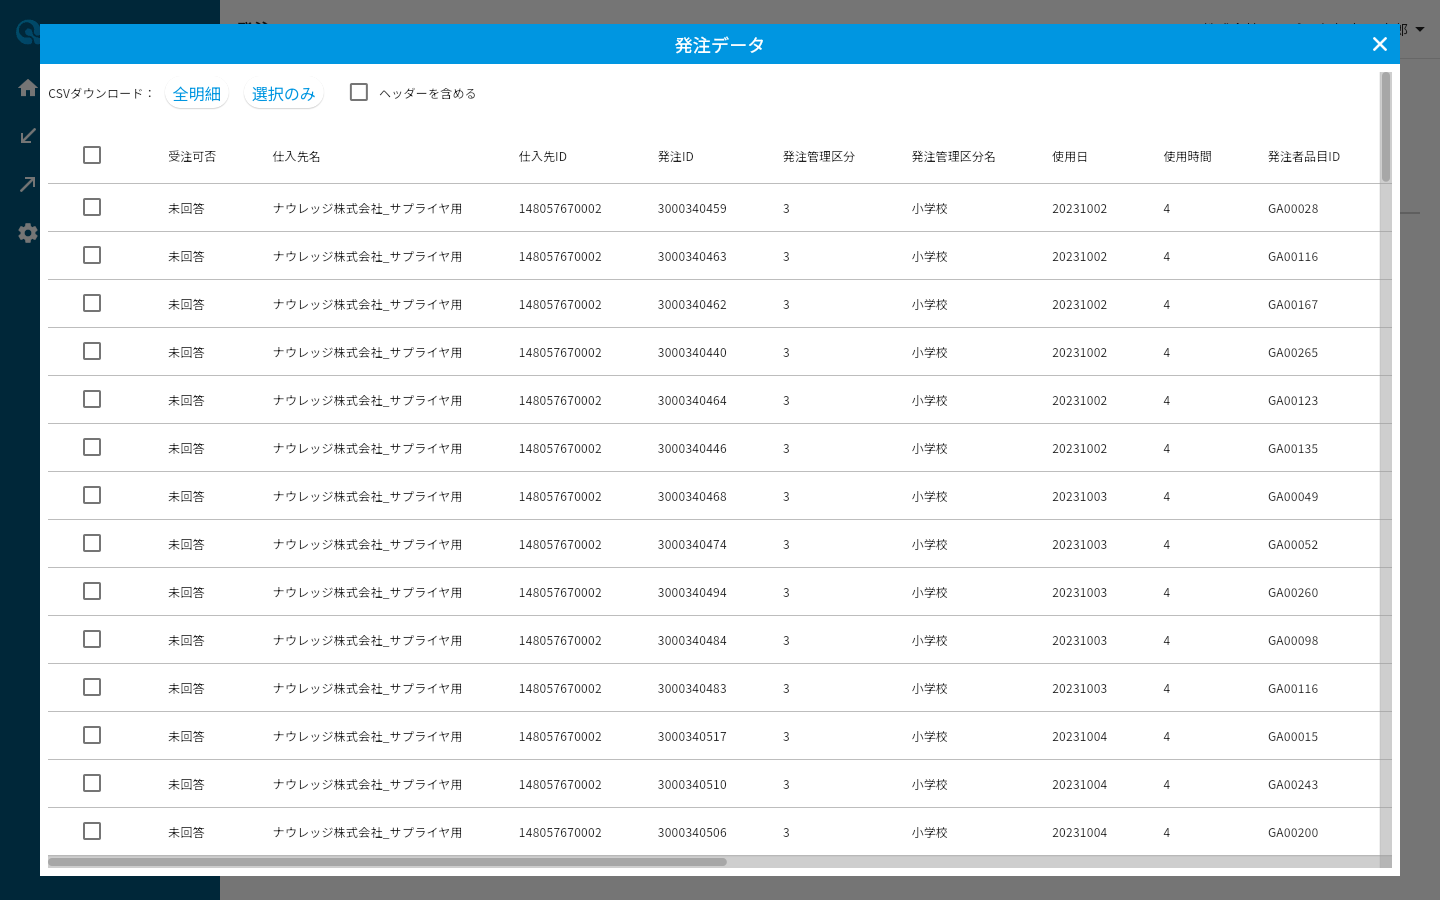This screenshot has height=900, width=1440.
Task: Select item ID GA00200 cell
Action: pos(1293,833)
